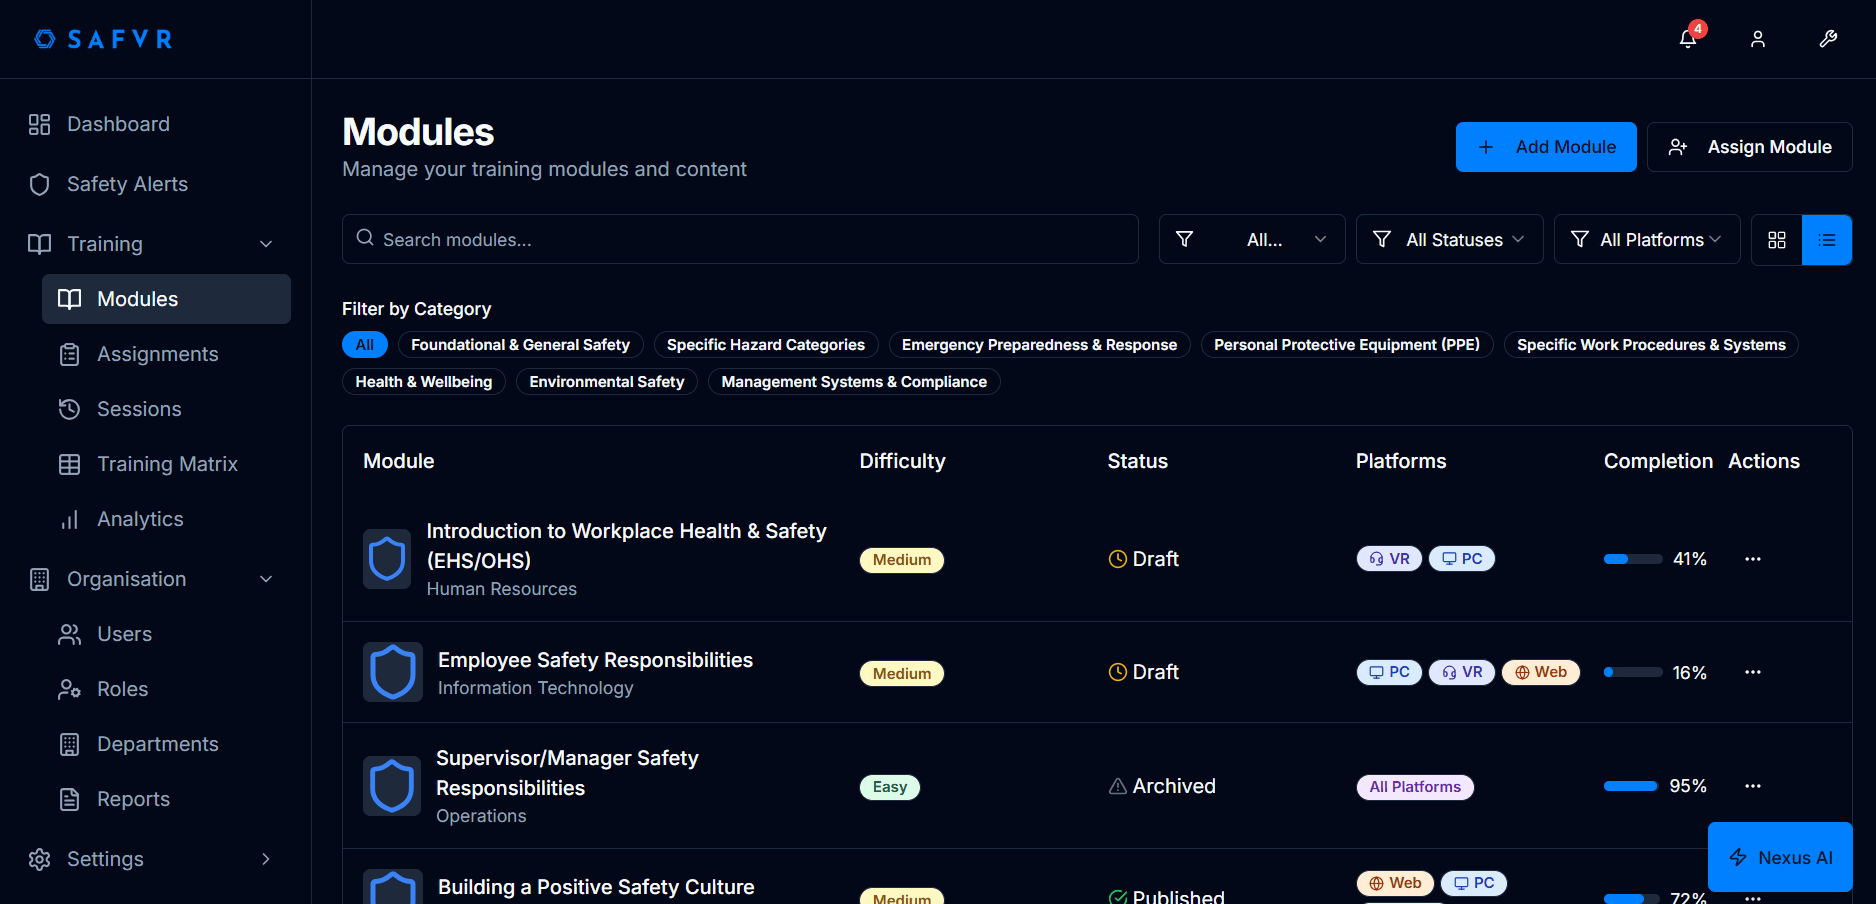Collapse the Organisation section chevron
This screenshot has height=904, width=1876.
[266, 579]
